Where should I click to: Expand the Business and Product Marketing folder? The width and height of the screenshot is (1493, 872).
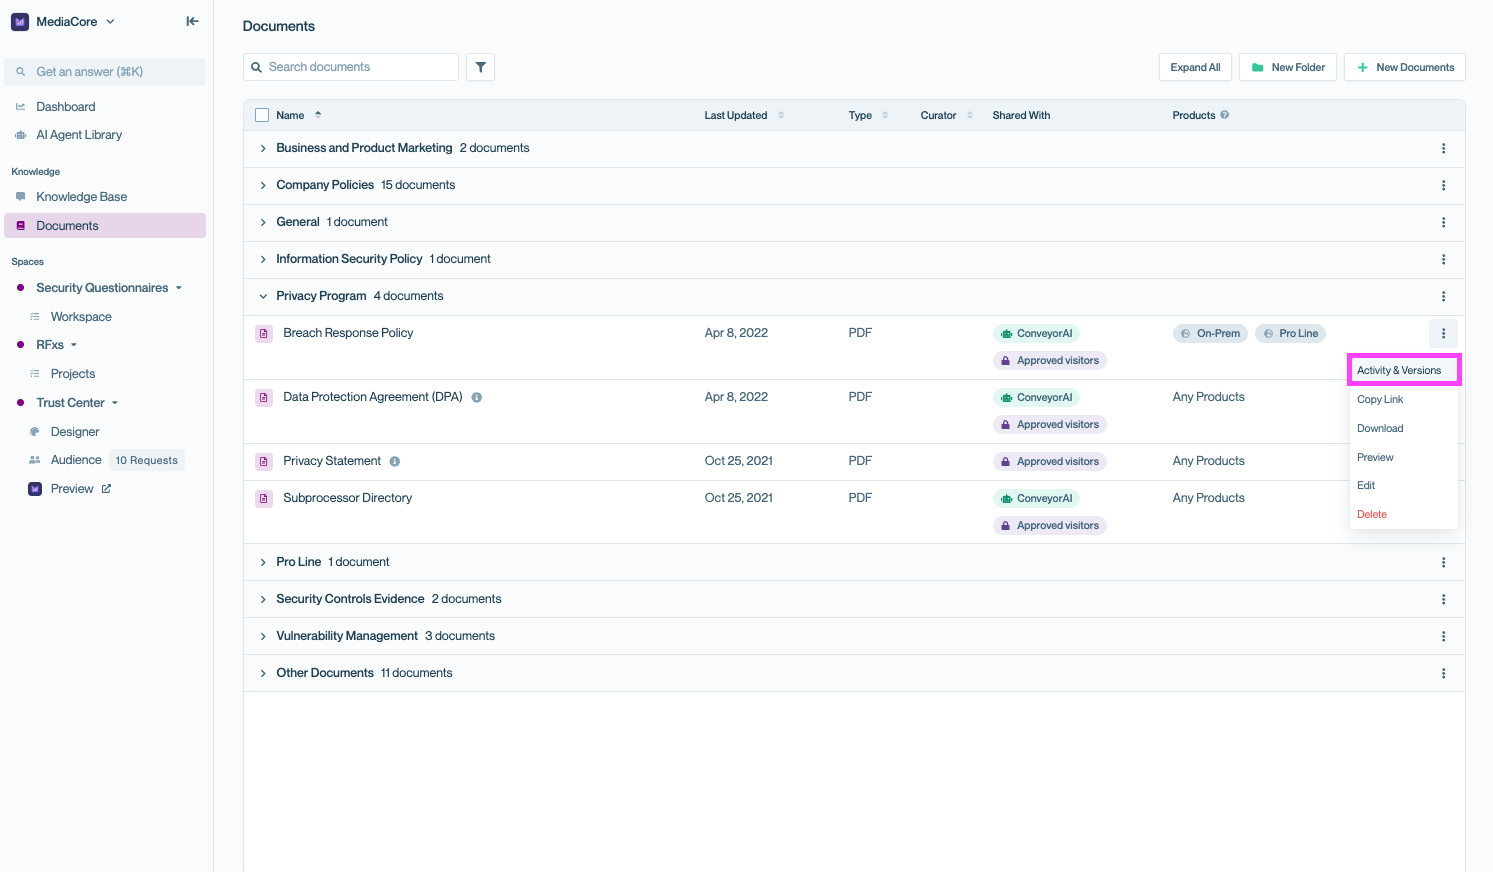(263, 148)
